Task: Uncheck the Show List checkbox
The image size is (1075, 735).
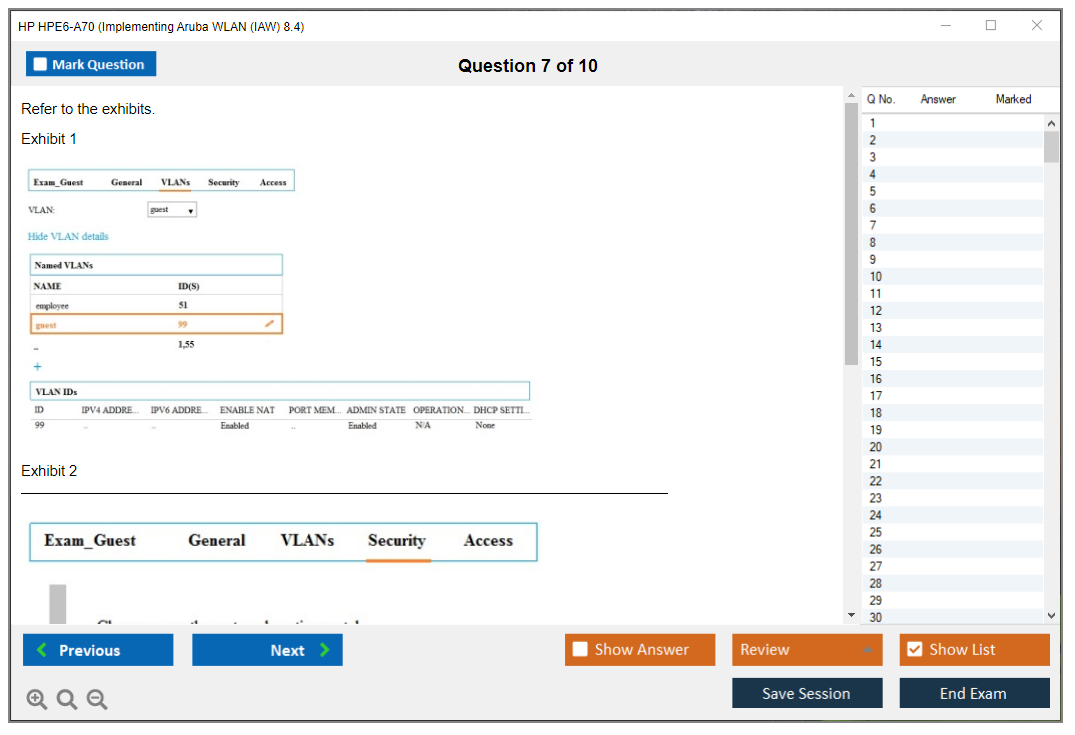Action: tap(914, 650)
